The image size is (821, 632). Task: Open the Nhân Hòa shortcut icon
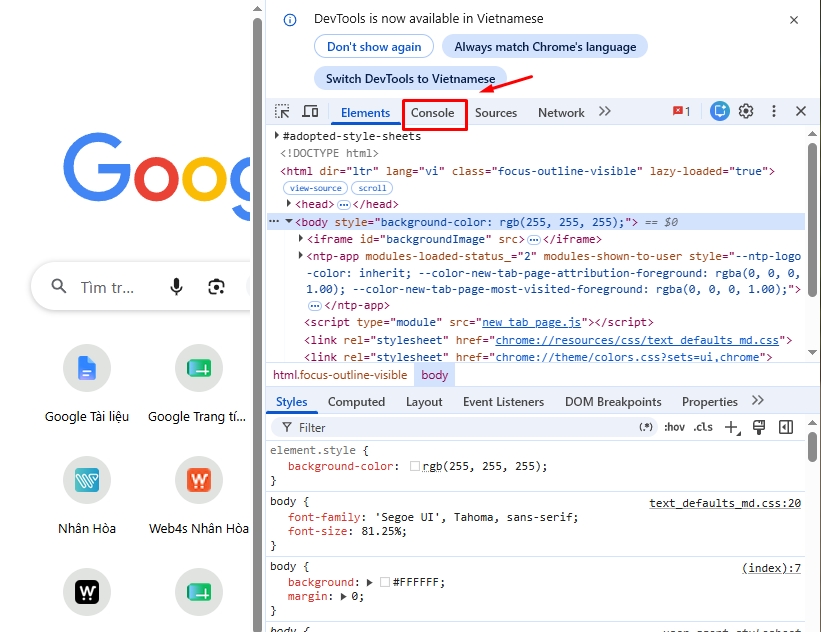click(x=87, y=480)
